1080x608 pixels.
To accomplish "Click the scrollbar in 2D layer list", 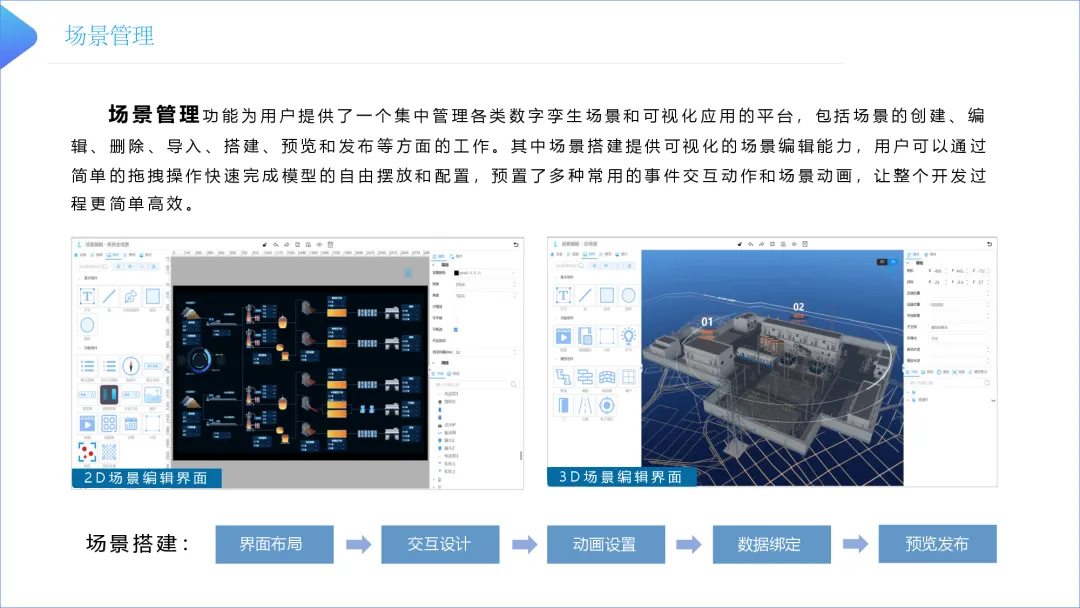I will 521,456.
